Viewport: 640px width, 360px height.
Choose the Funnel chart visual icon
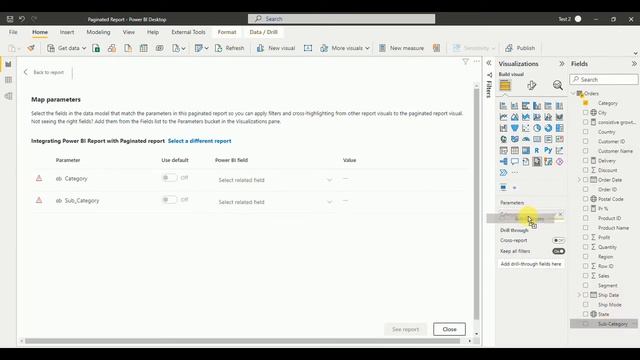pyautogui.click(x=515, y=128)
